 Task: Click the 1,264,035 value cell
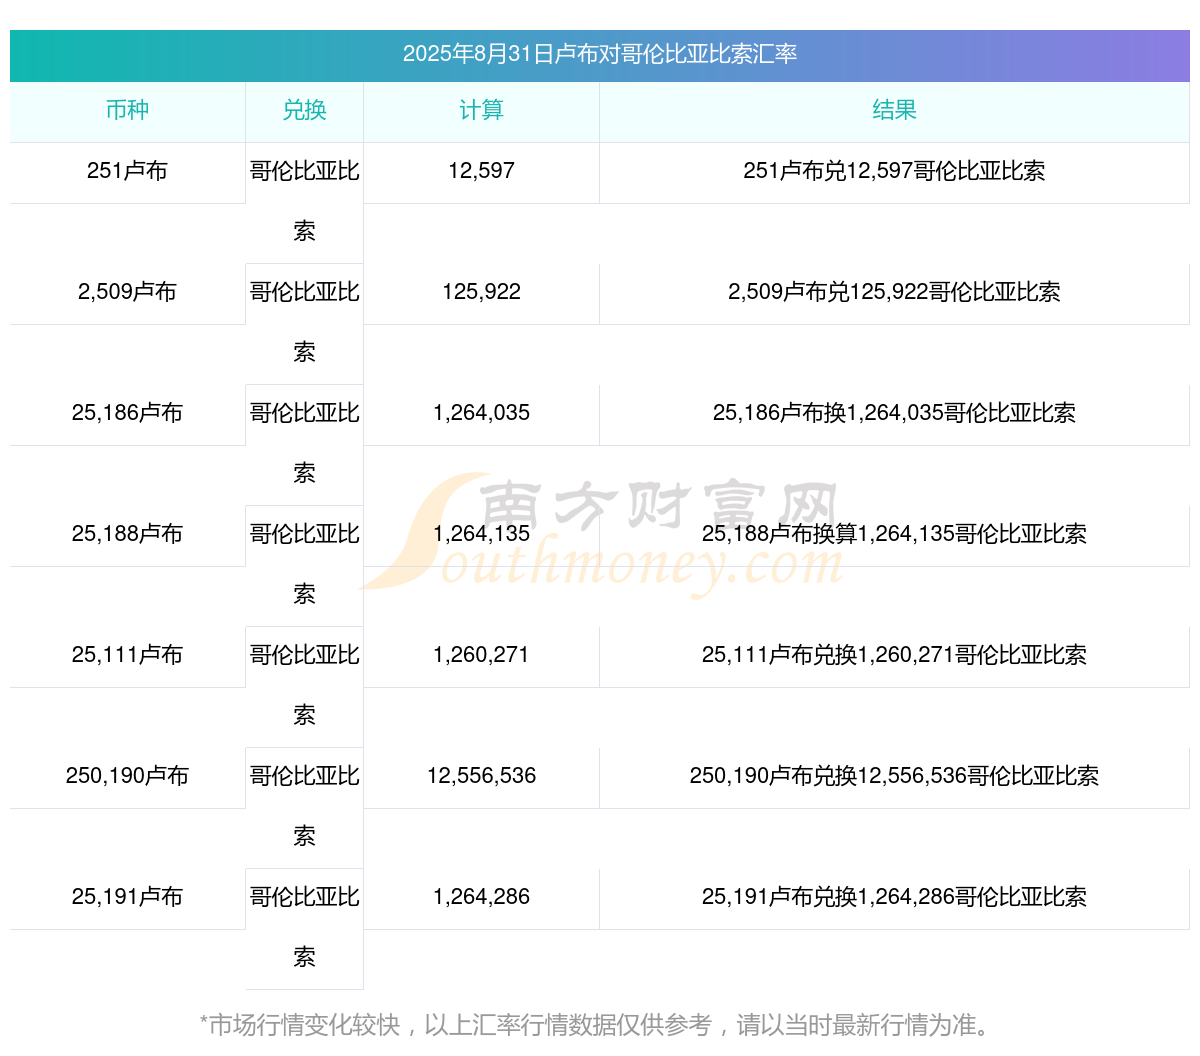[x=481, y=414]
